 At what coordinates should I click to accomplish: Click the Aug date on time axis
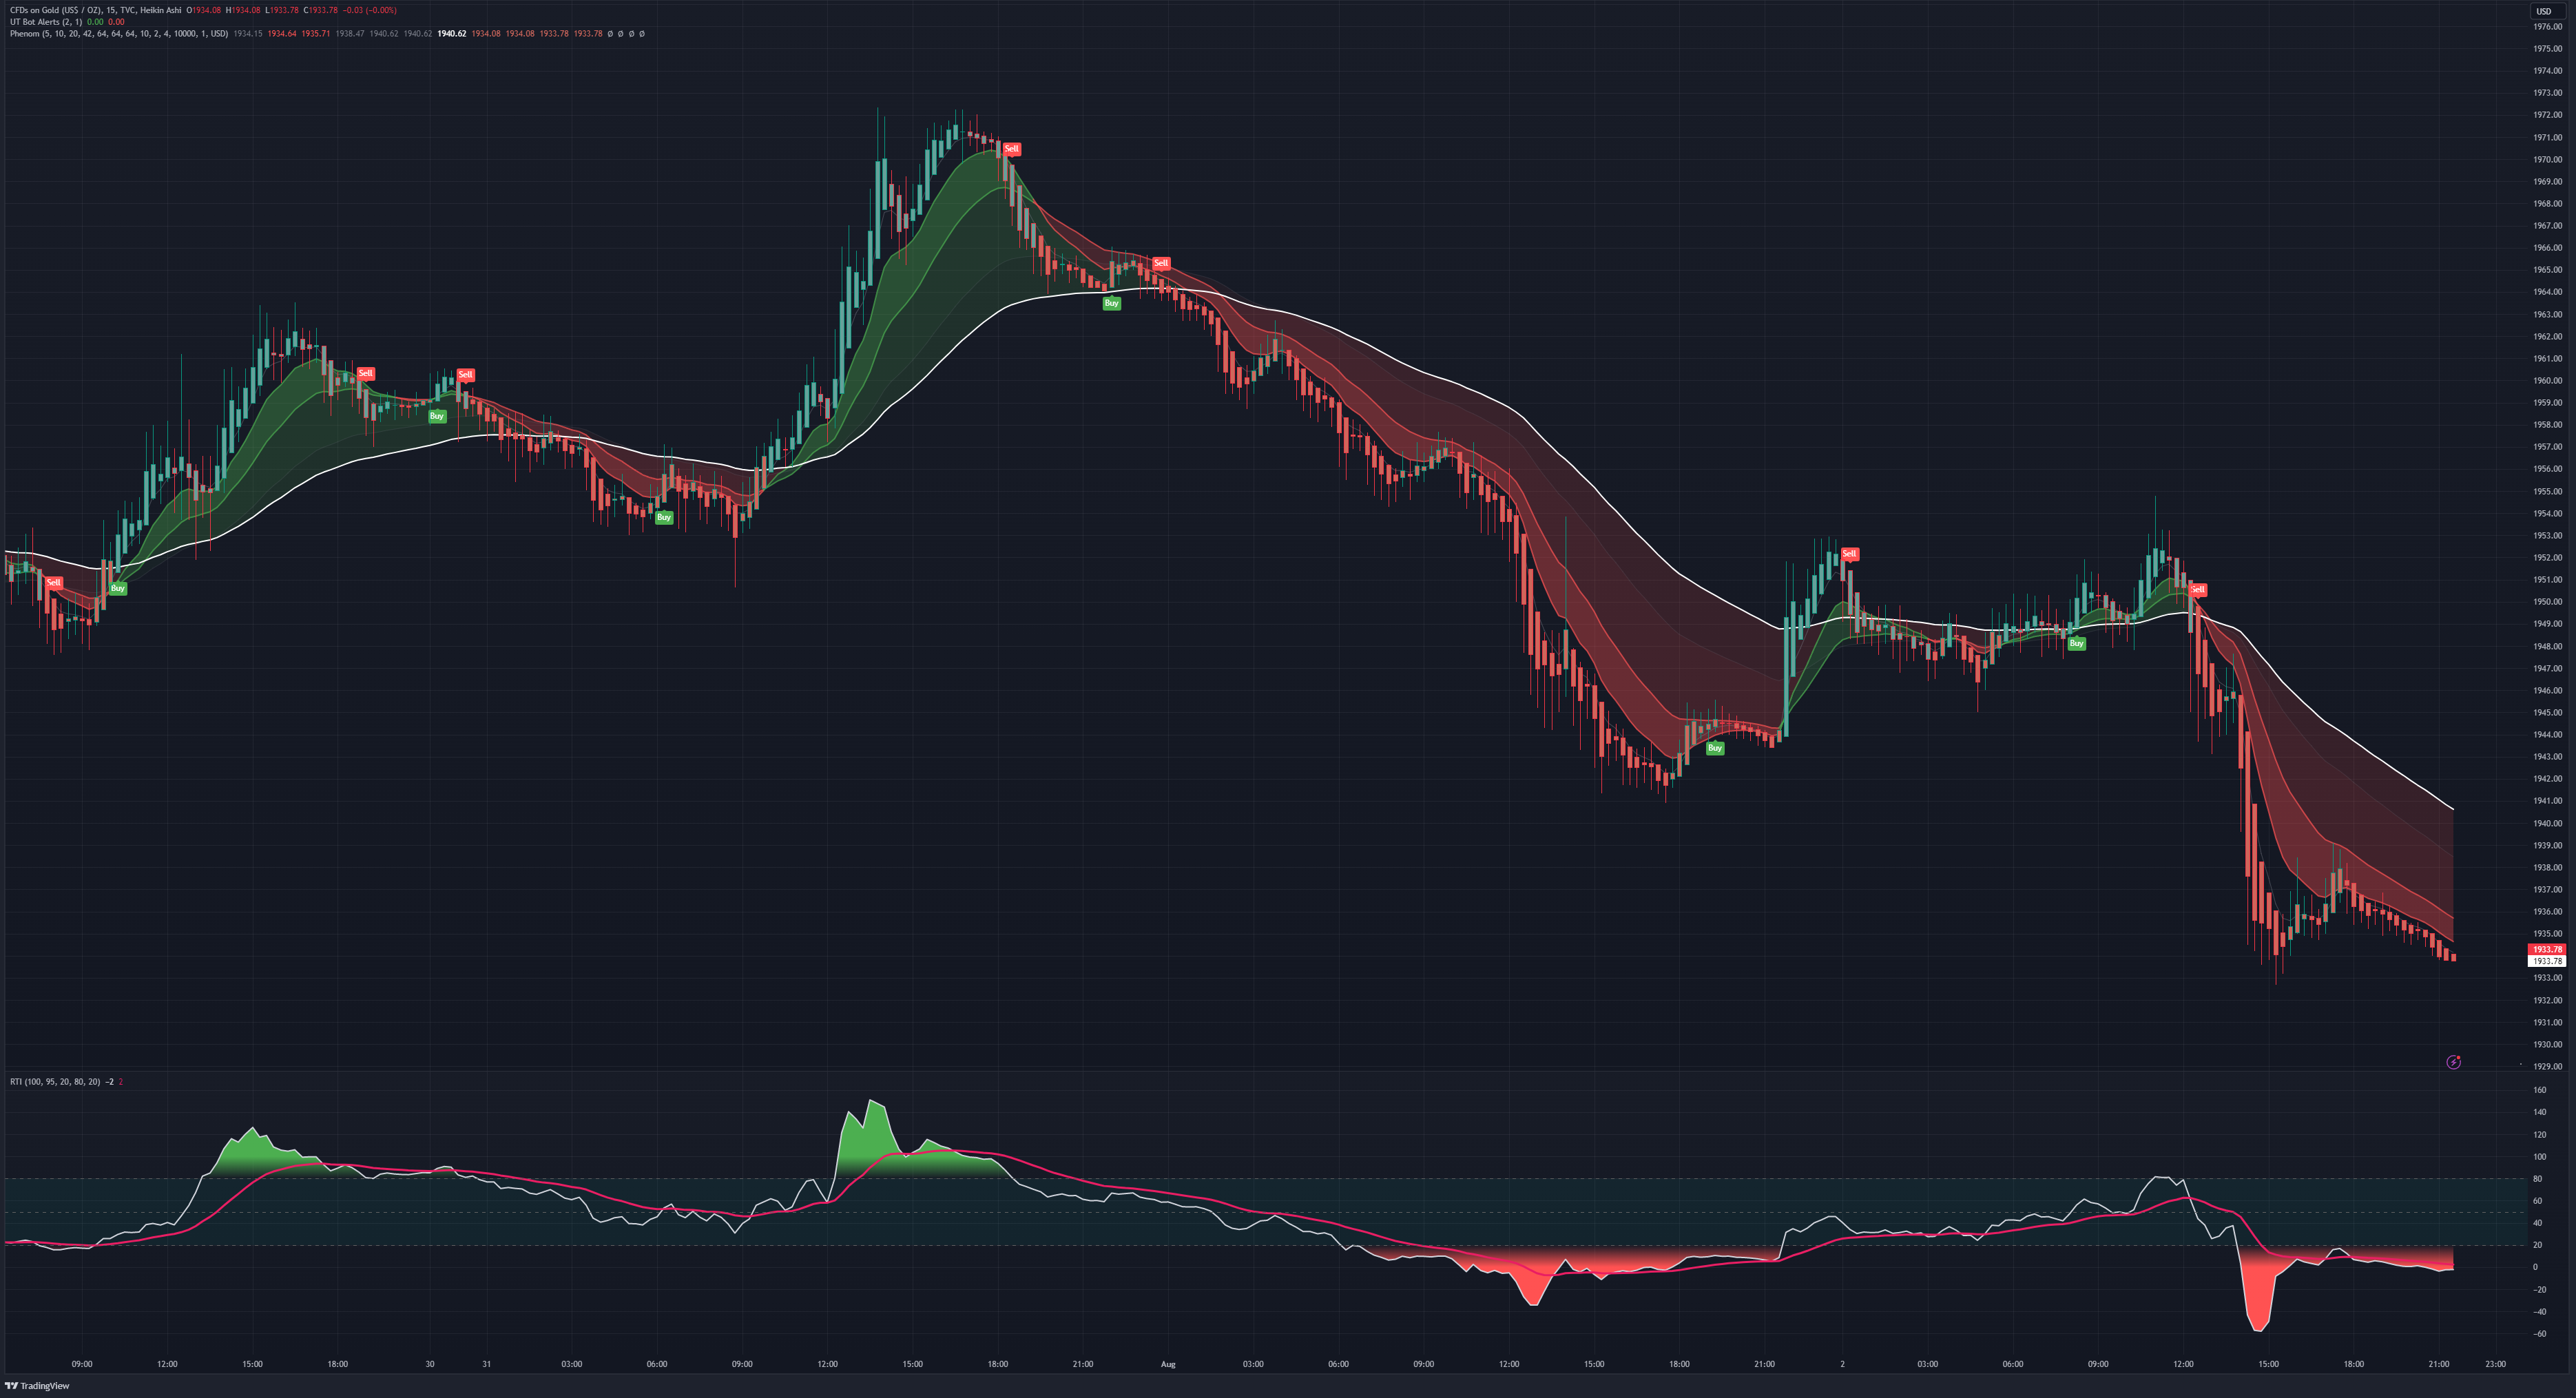(x=1167, y=1364)
